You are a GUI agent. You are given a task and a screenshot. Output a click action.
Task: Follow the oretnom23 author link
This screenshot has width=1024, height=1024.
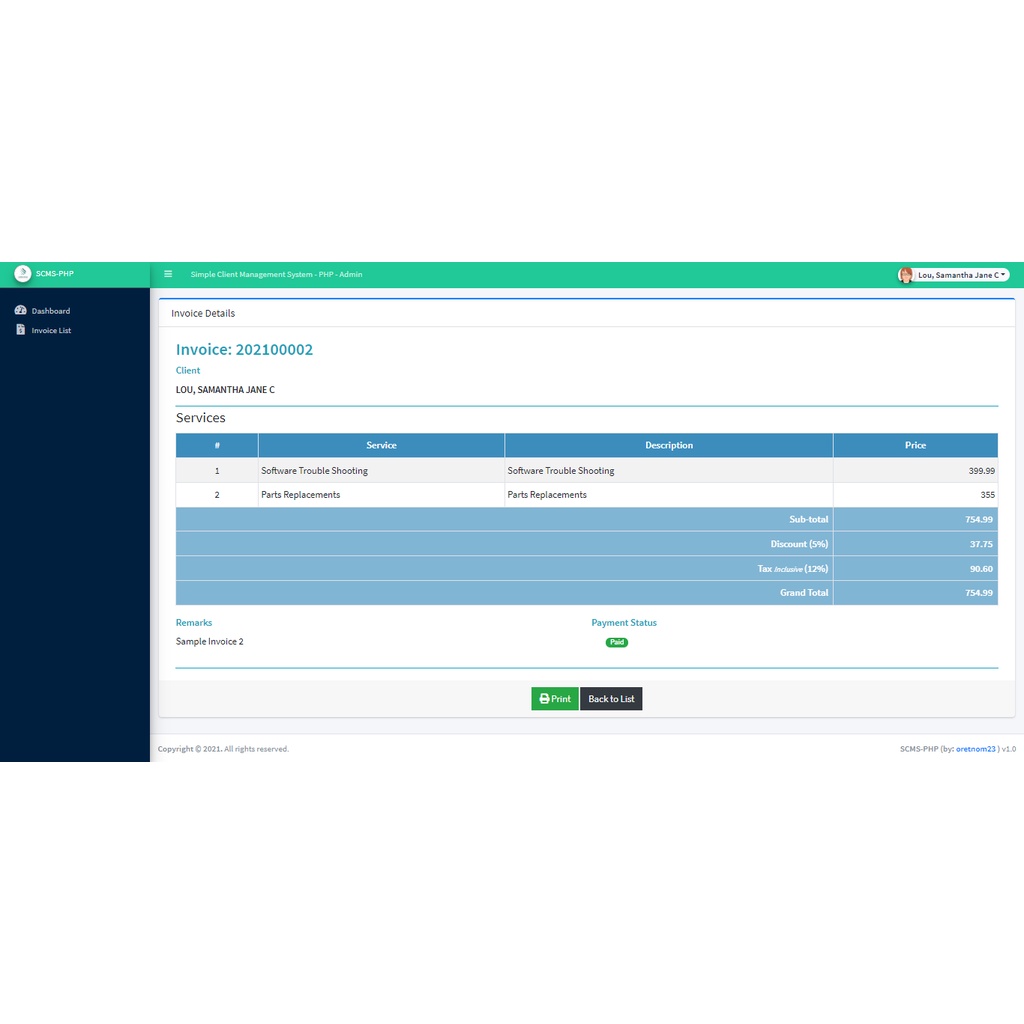point(975,749)
